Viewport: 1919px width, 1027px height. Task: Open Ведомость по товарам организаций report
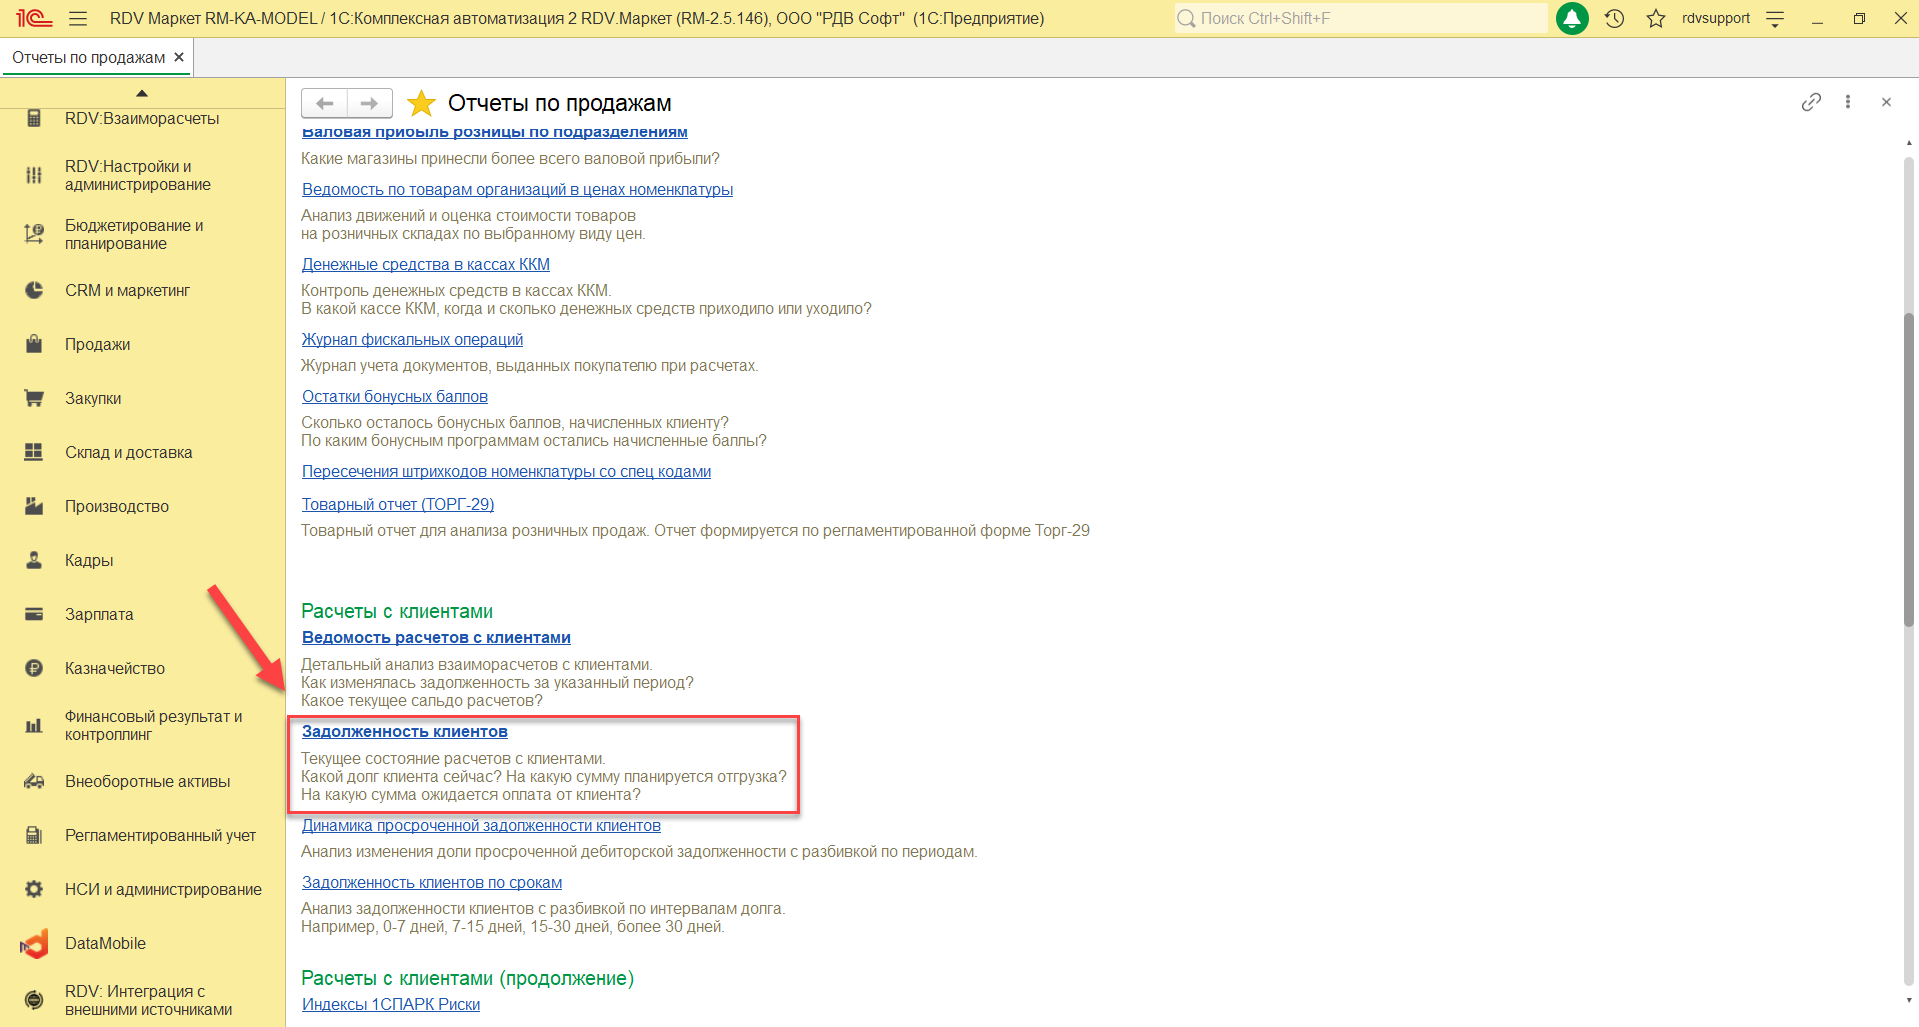click(517, 189)
